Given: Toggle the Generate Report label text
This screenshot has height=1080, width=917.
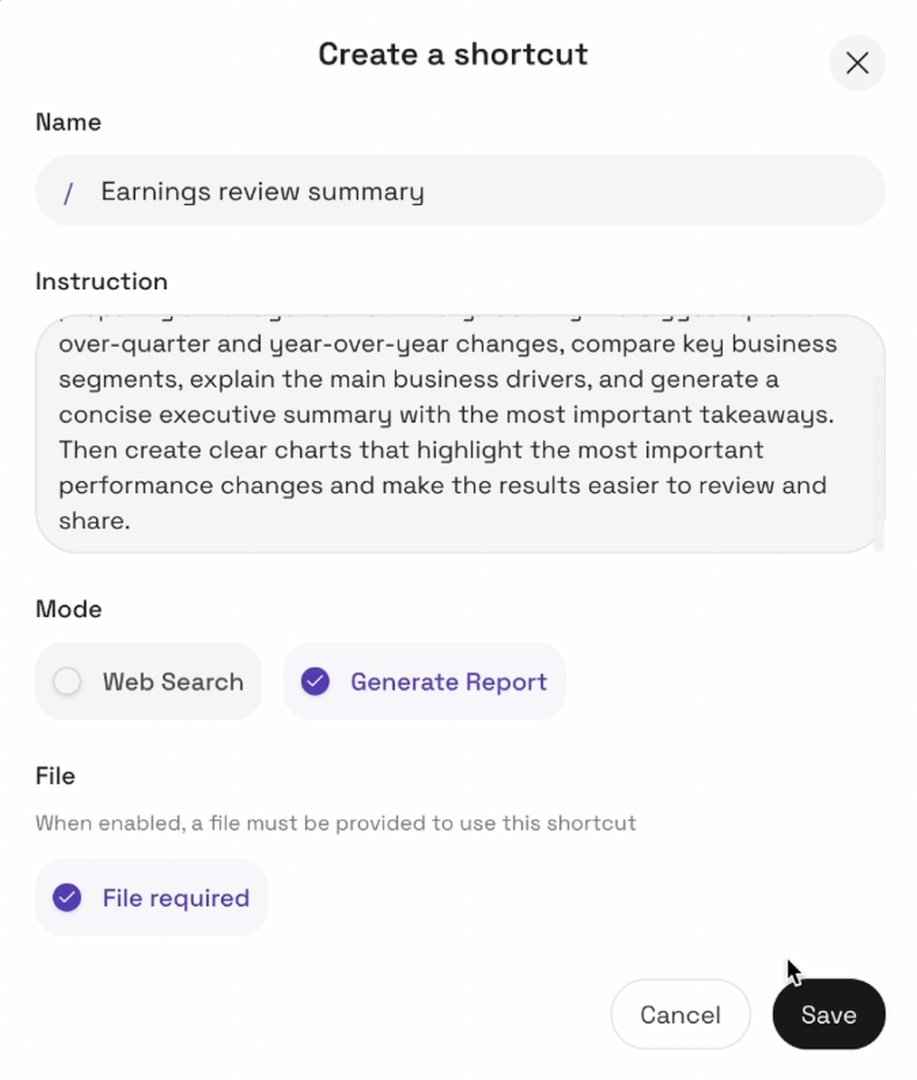Looking at the screenshot, I should coord(448,682).
